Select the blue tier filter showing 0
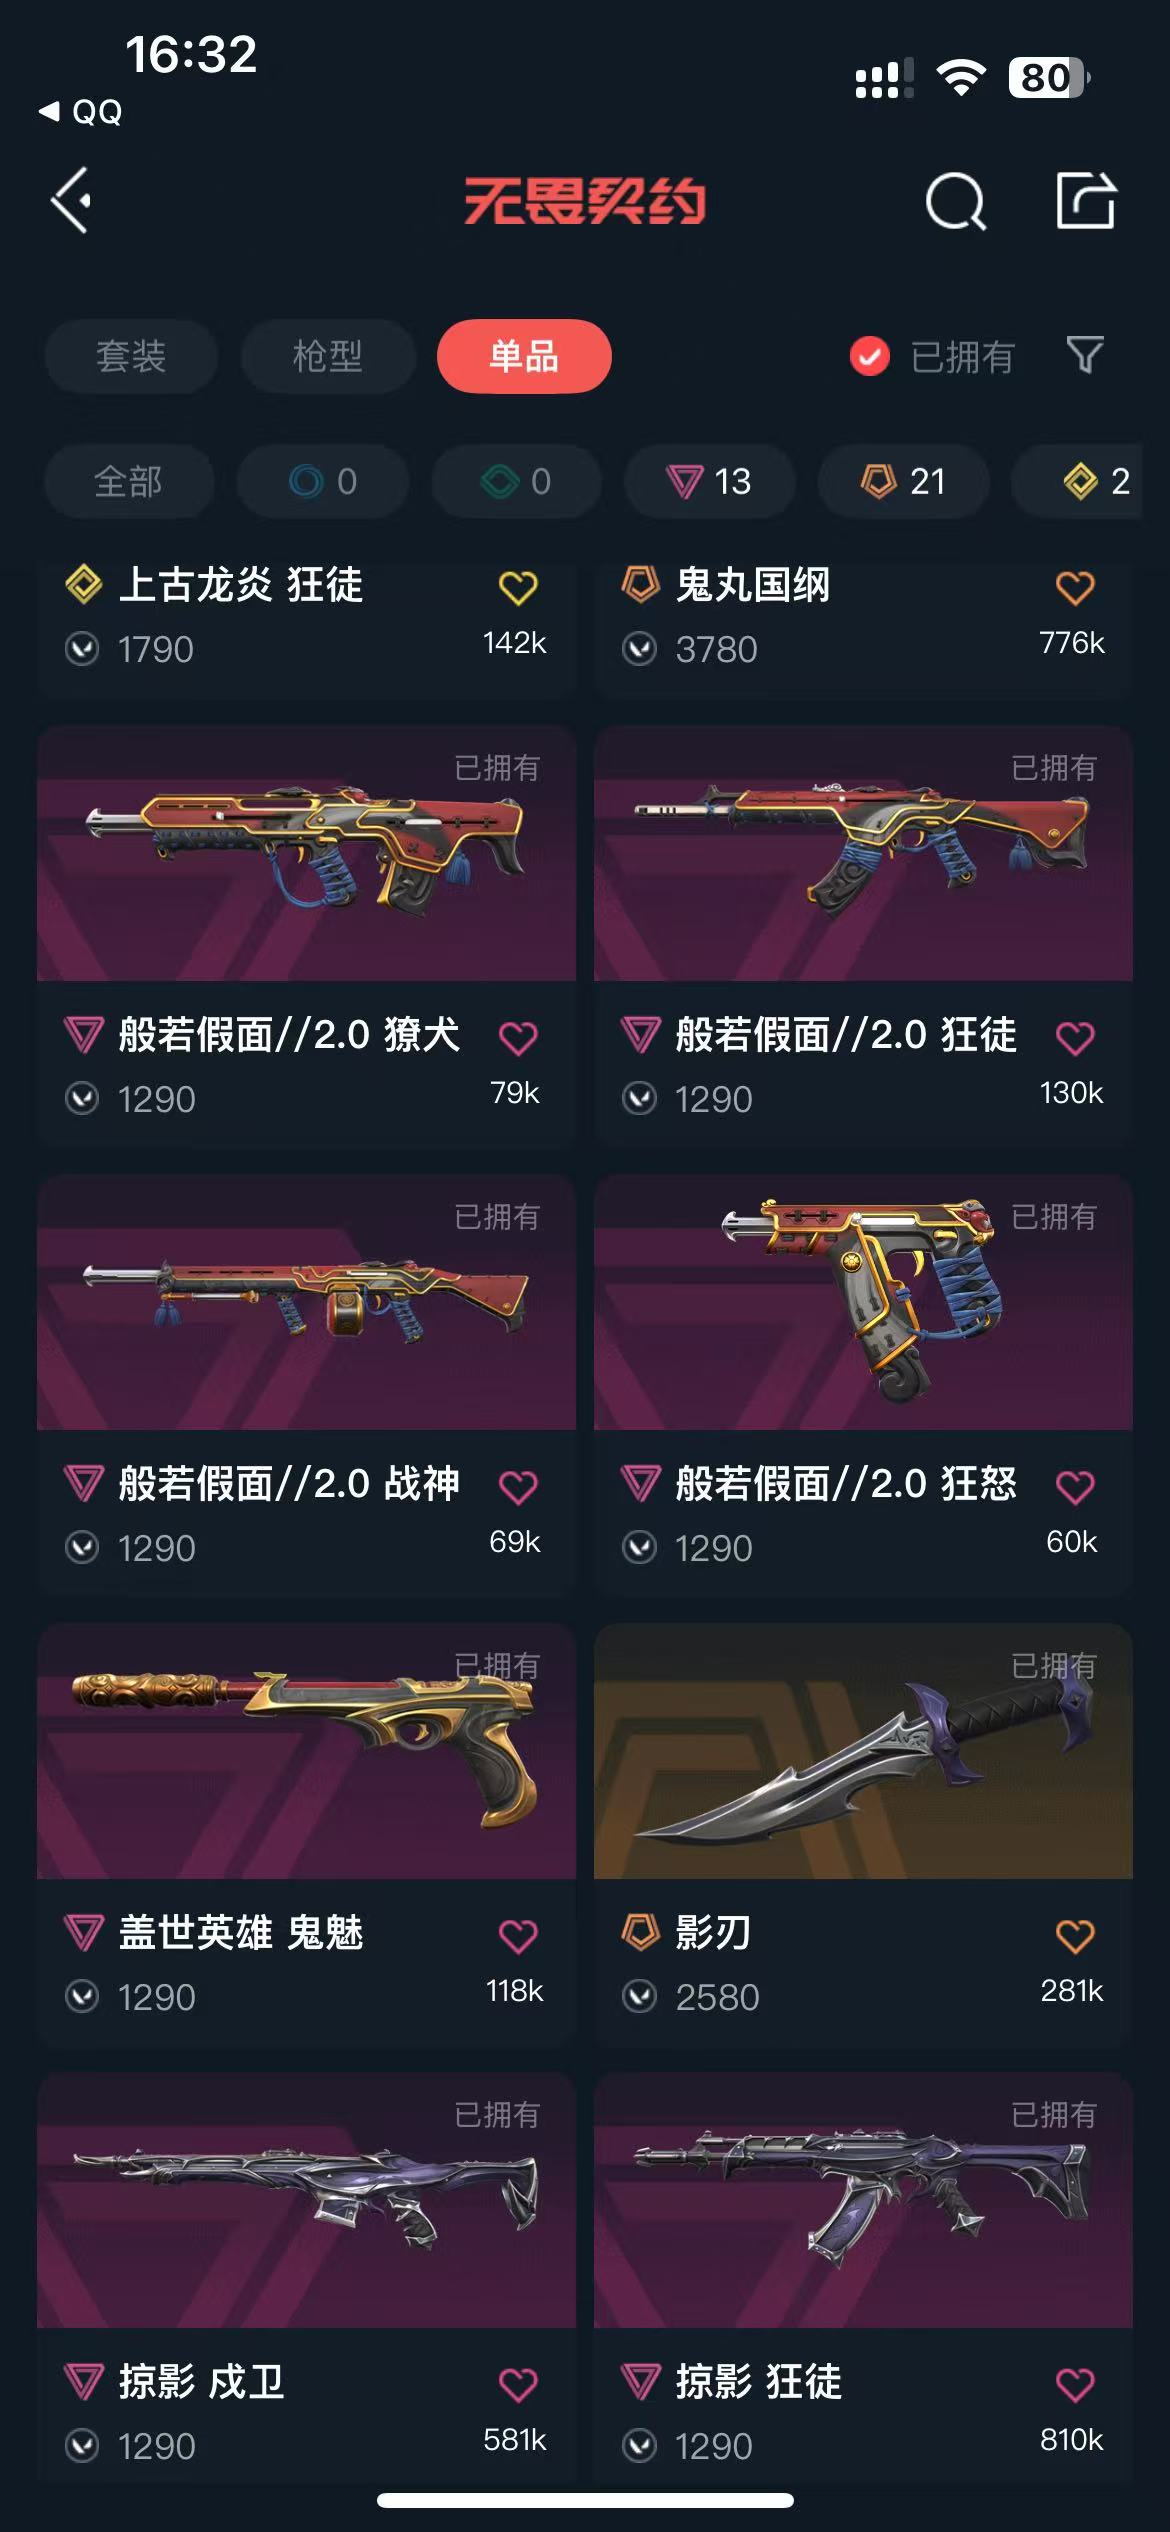This screenshot has width=1170, height=2532. click(x=323, y=482)
